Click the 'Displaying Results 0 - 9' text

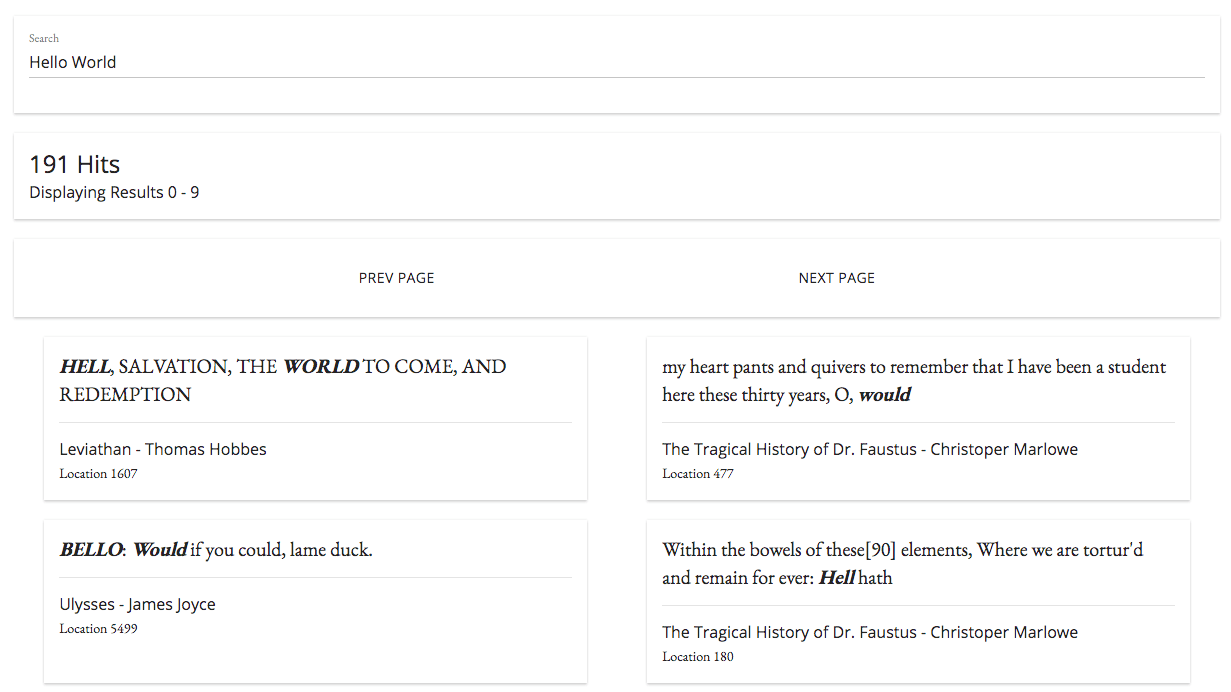[x=113, y=192]
